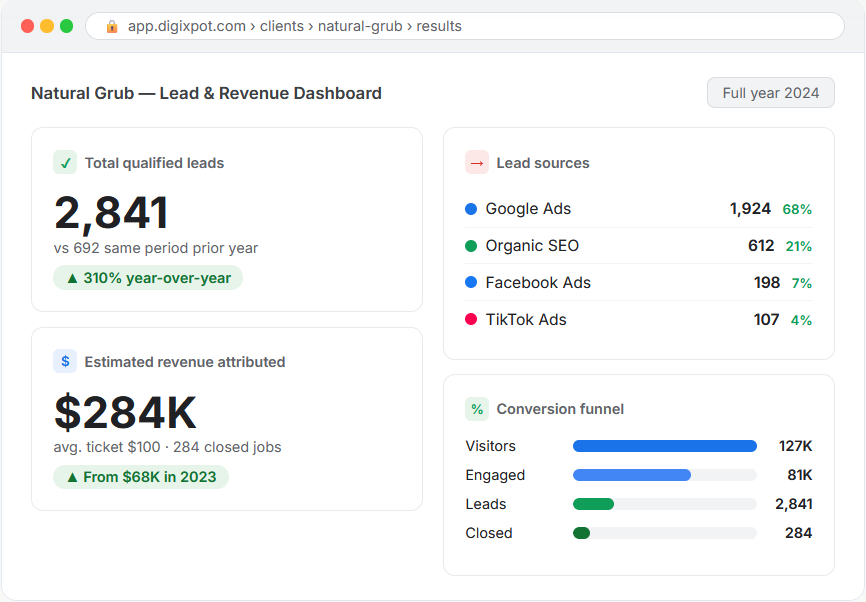Select the Google Ads 1,924 leads row
The height and width of the screenshot is (602, 866).
638,209
